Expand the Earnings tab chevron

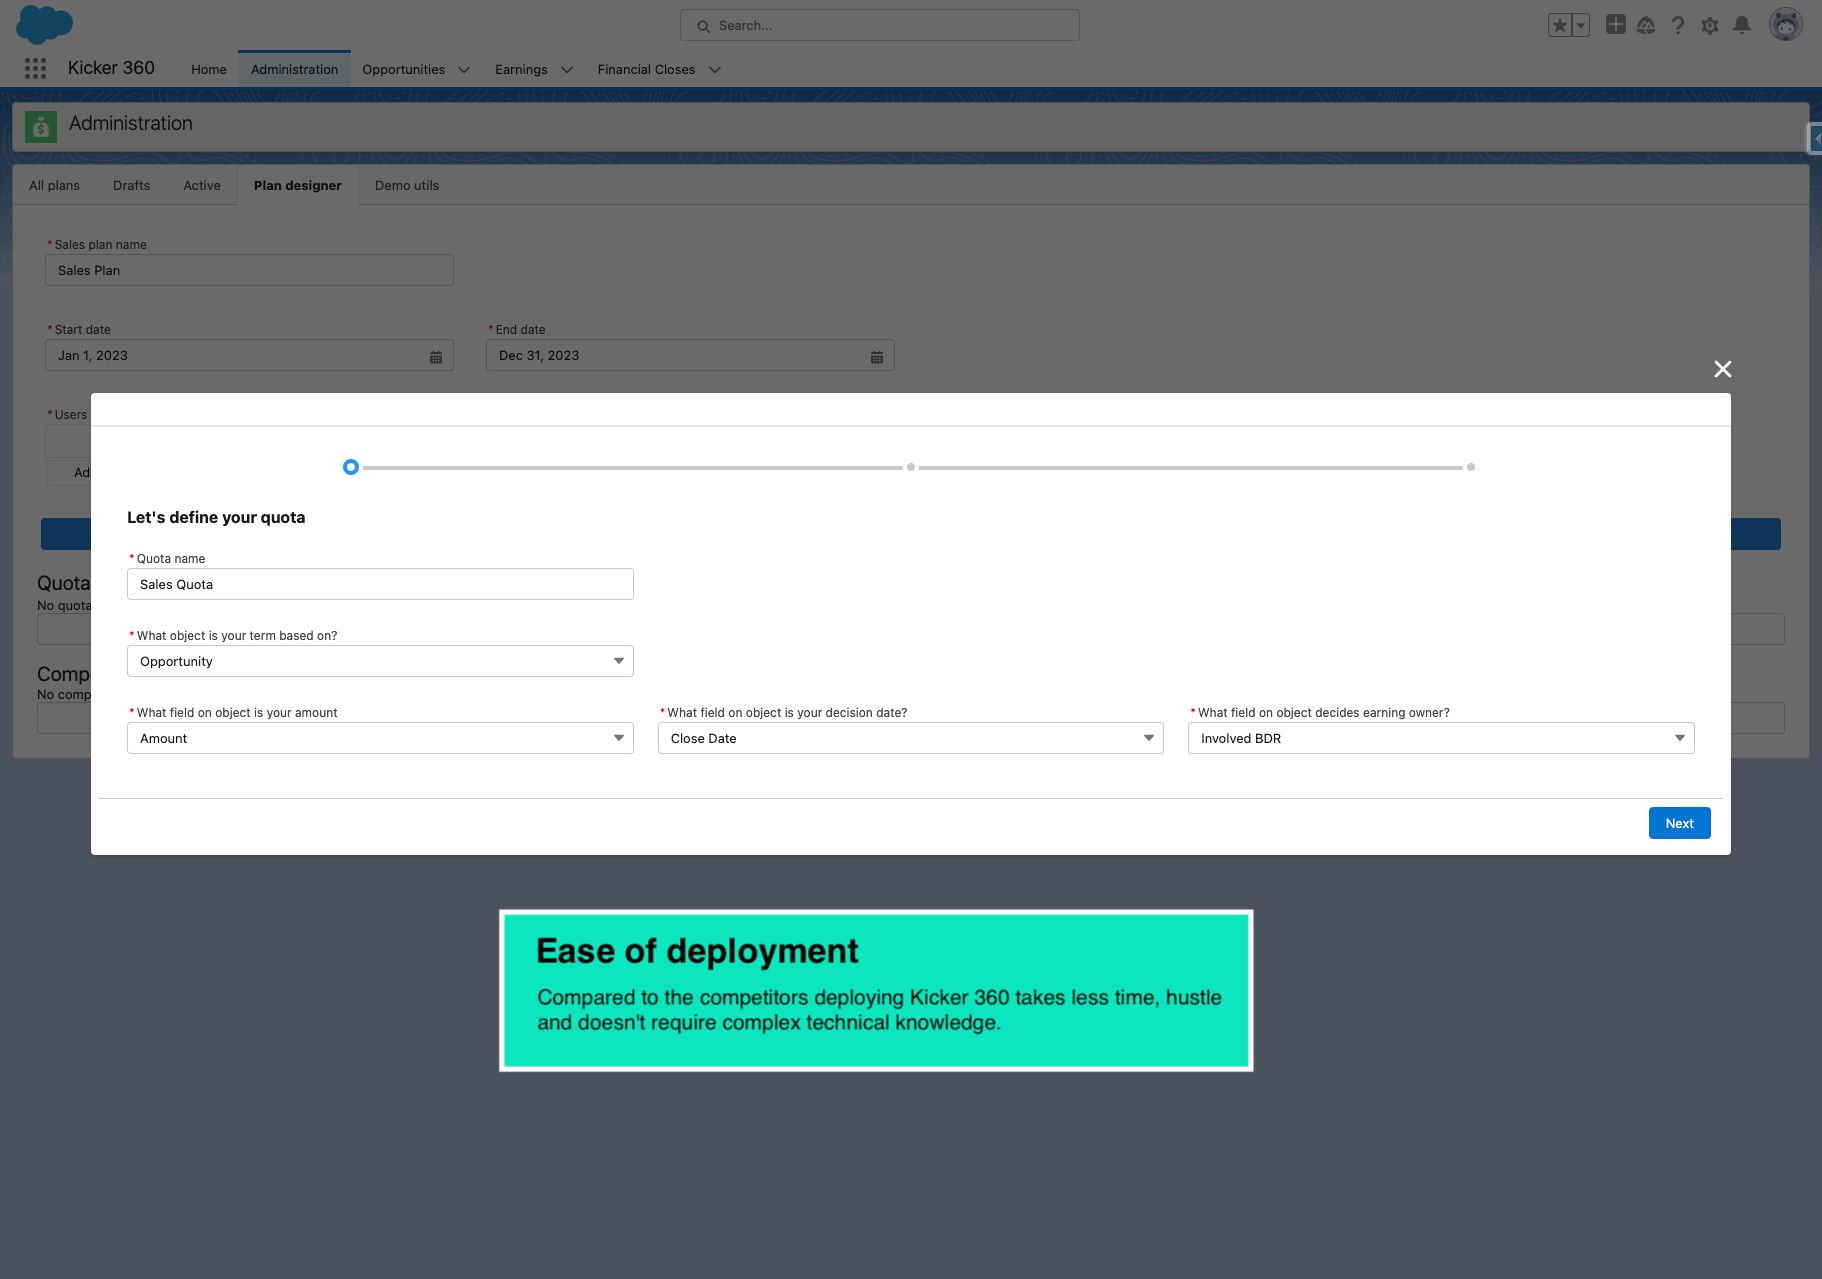(x=567, y=69)
